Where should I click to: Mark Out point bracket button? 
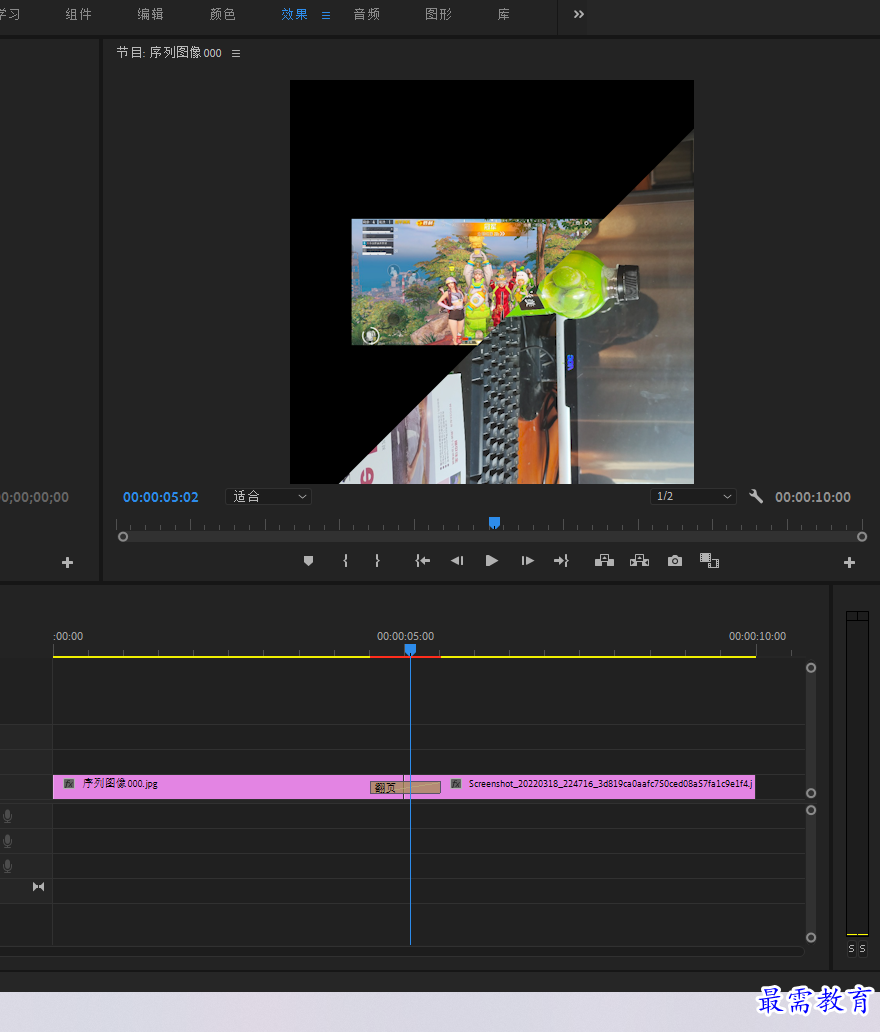(377, 561)
